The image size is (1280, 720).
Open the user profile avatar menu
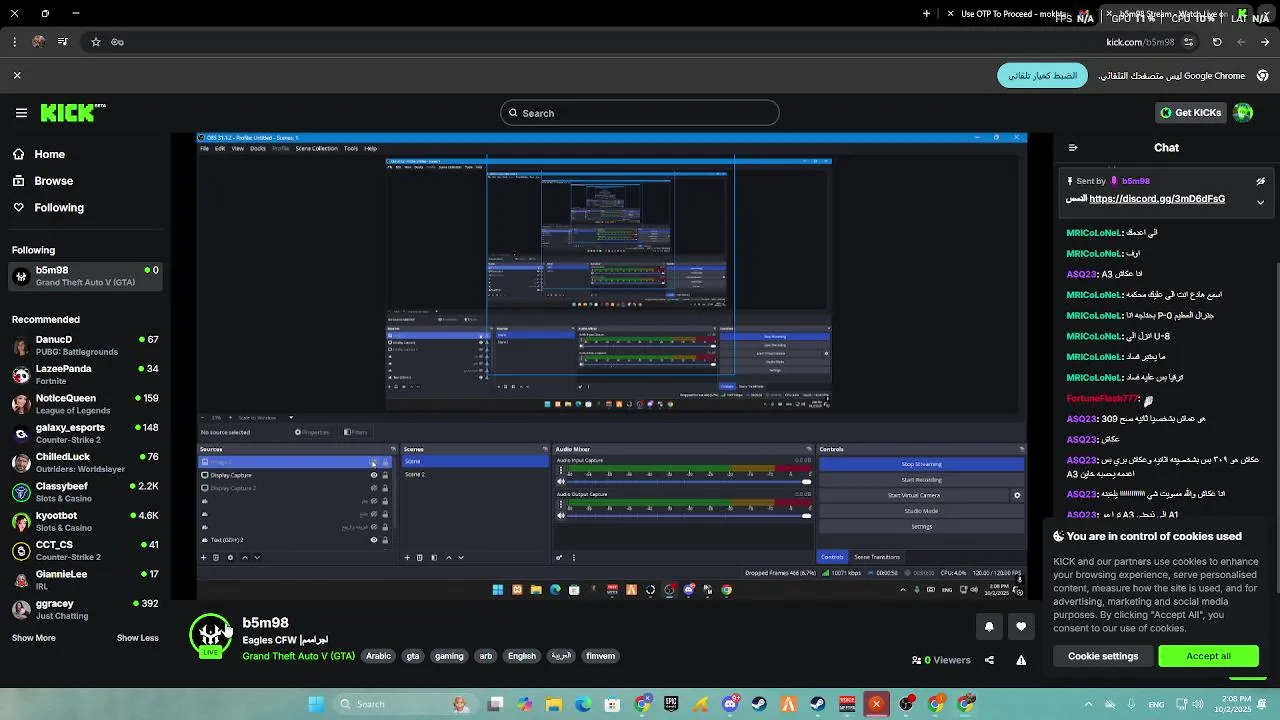1243,113
